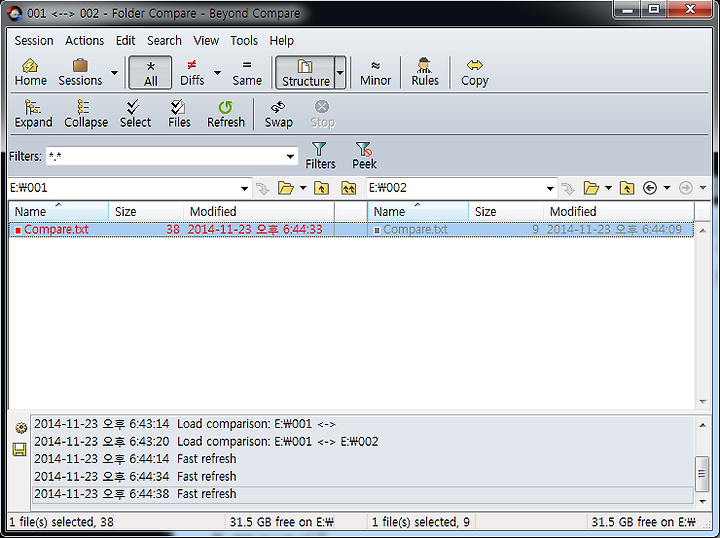The image size is (720, 538).
Task: Open the Sessions briefcase
Action: (x=80, y=72)
